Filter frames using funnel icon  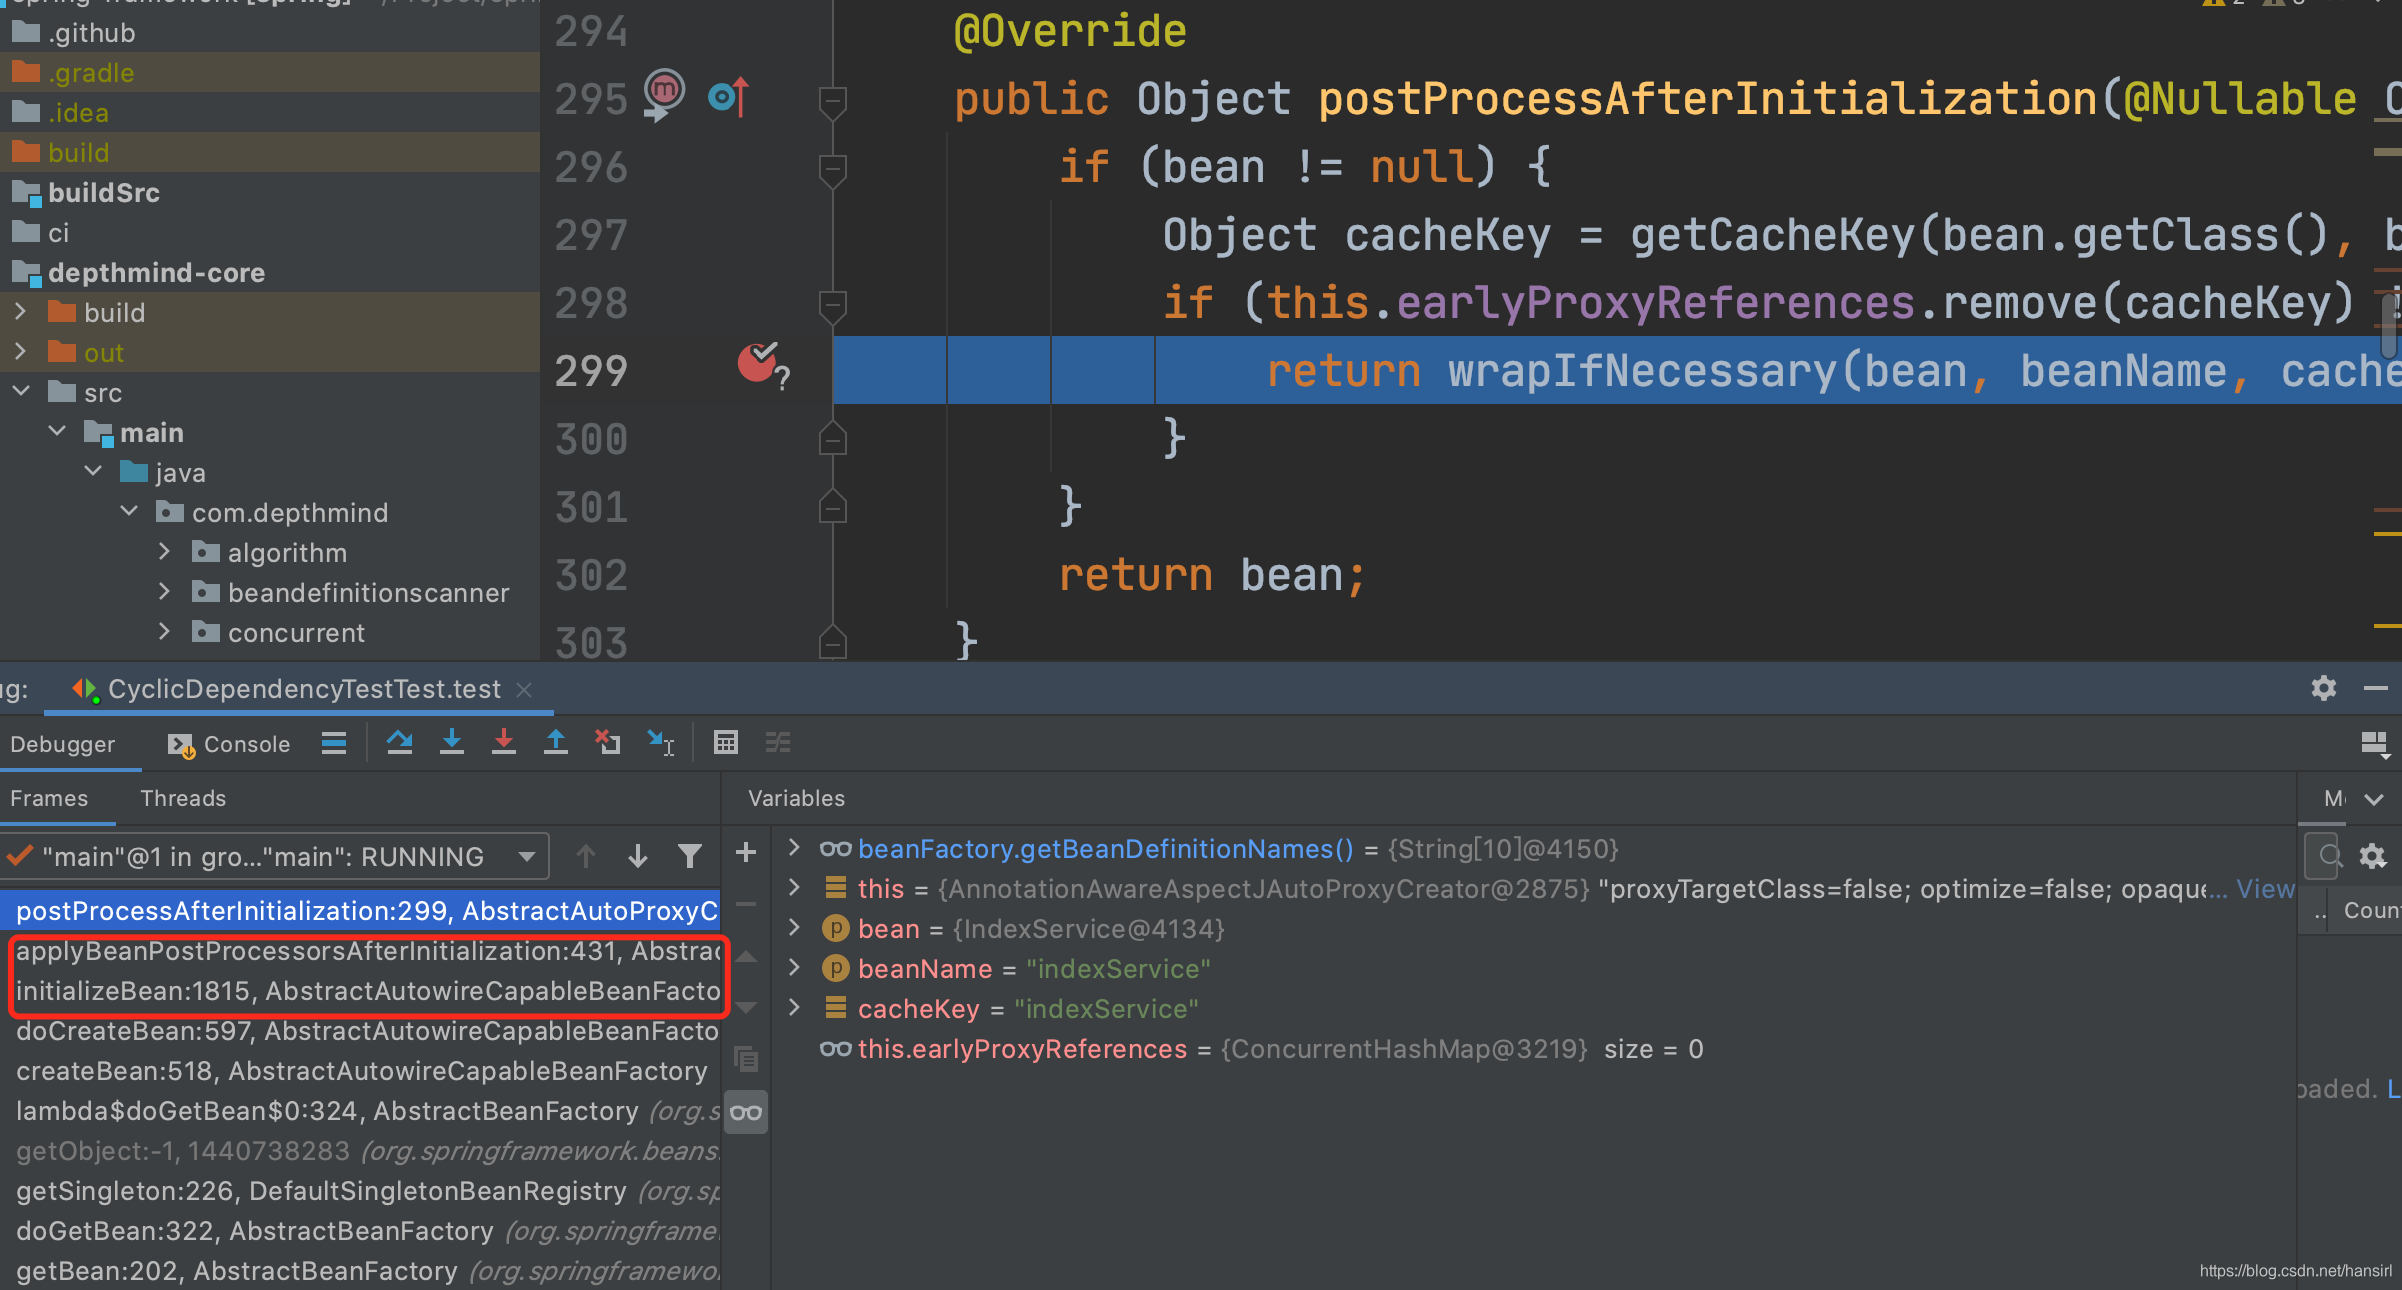pyautogui.click(x=690, y=856)
